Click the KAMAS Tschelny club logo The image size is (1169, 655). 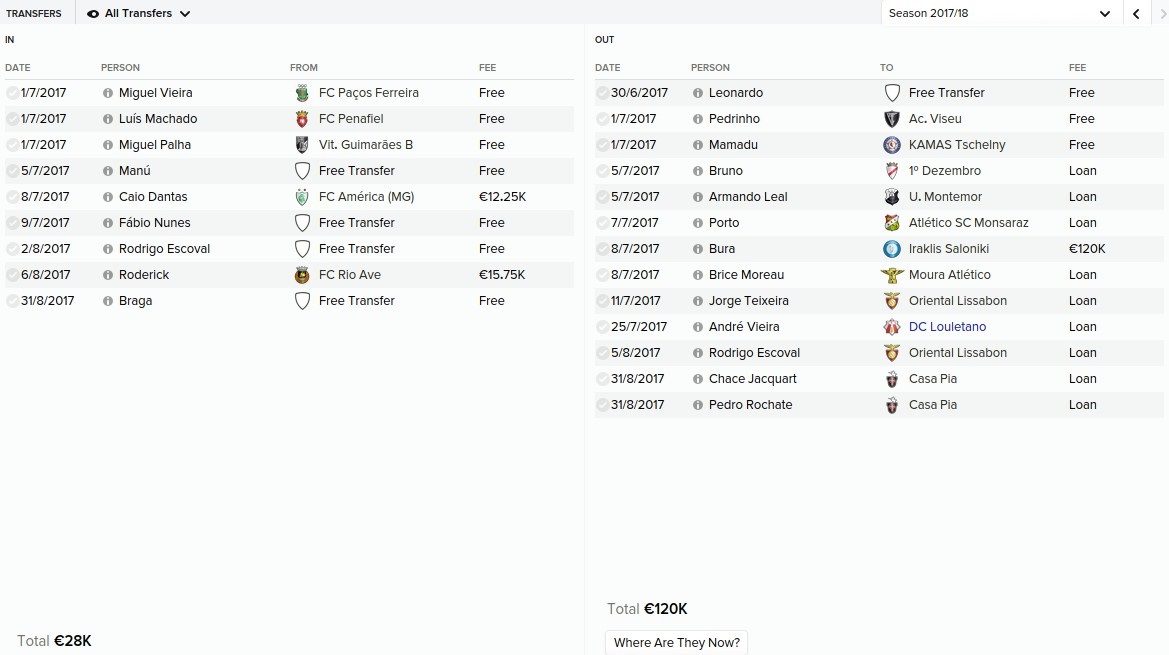892,145
